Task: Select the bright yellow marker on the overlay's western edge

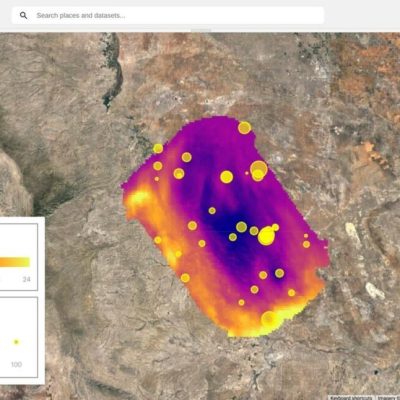Action: 158,148
